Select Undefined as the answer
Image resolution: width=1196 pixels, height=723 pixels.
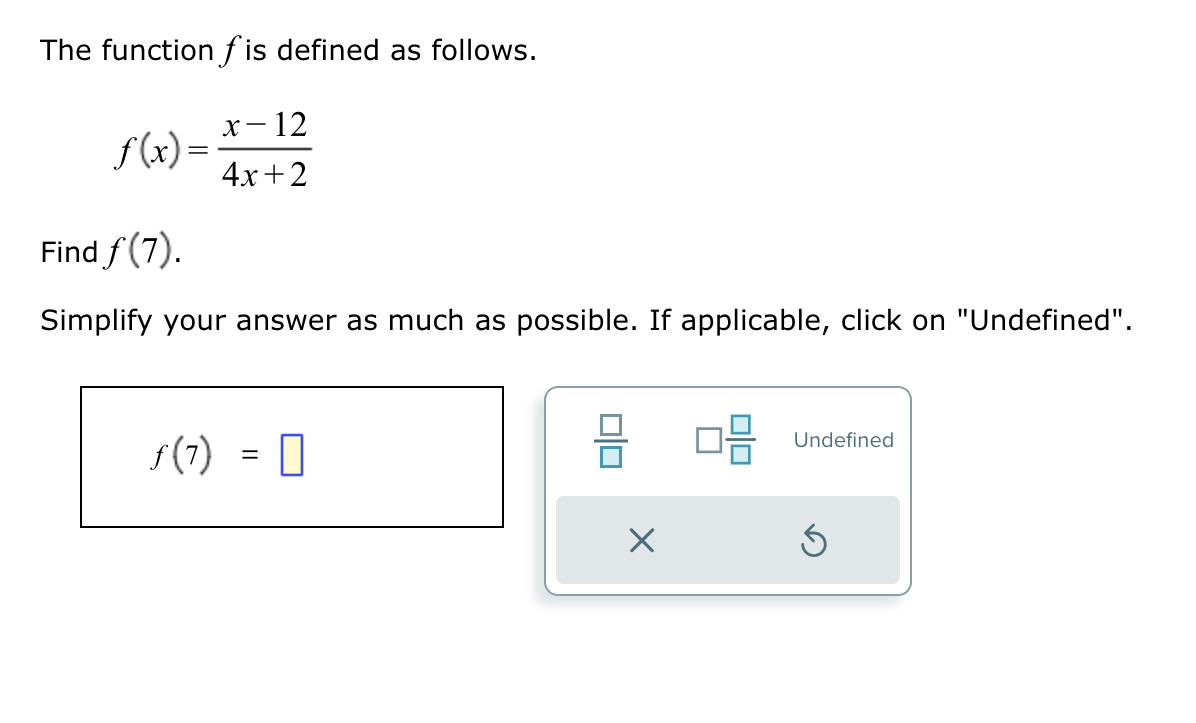[x=843, y=440]
